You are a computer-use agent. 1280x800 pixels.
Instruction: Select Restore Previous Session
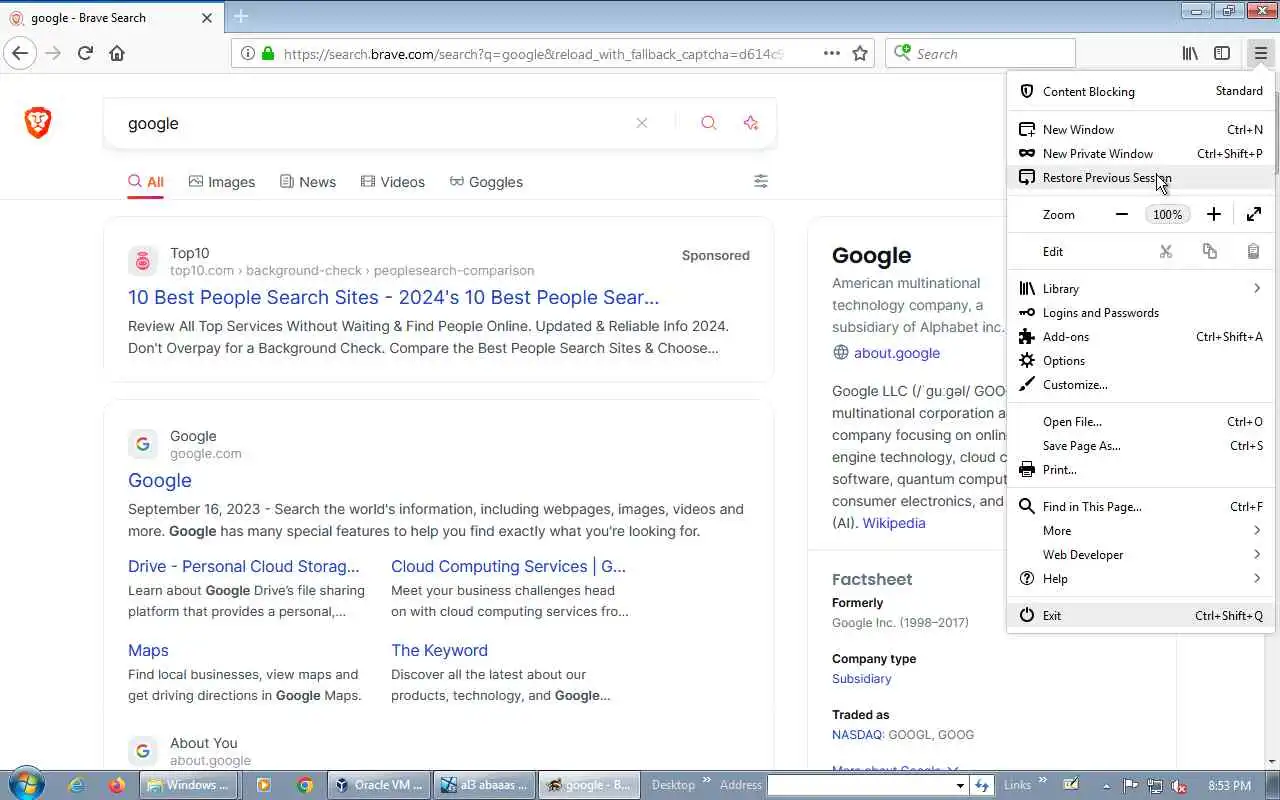point(1141,177)
